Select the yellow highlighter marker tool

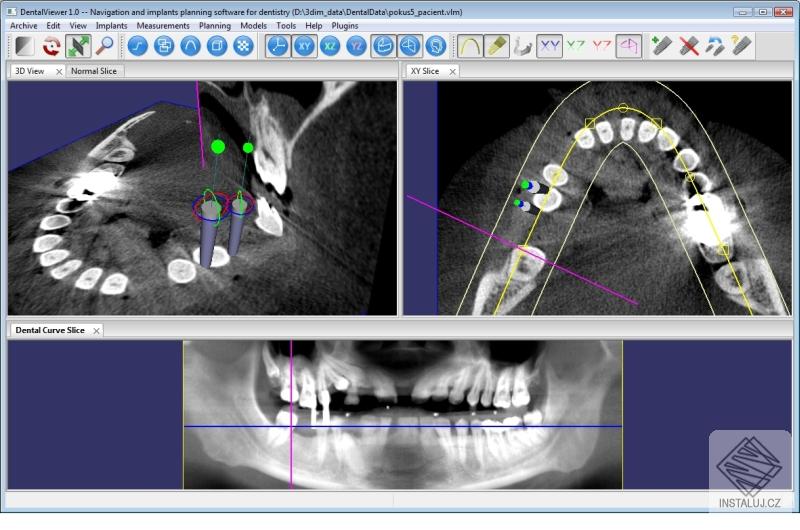pos(496,46)
